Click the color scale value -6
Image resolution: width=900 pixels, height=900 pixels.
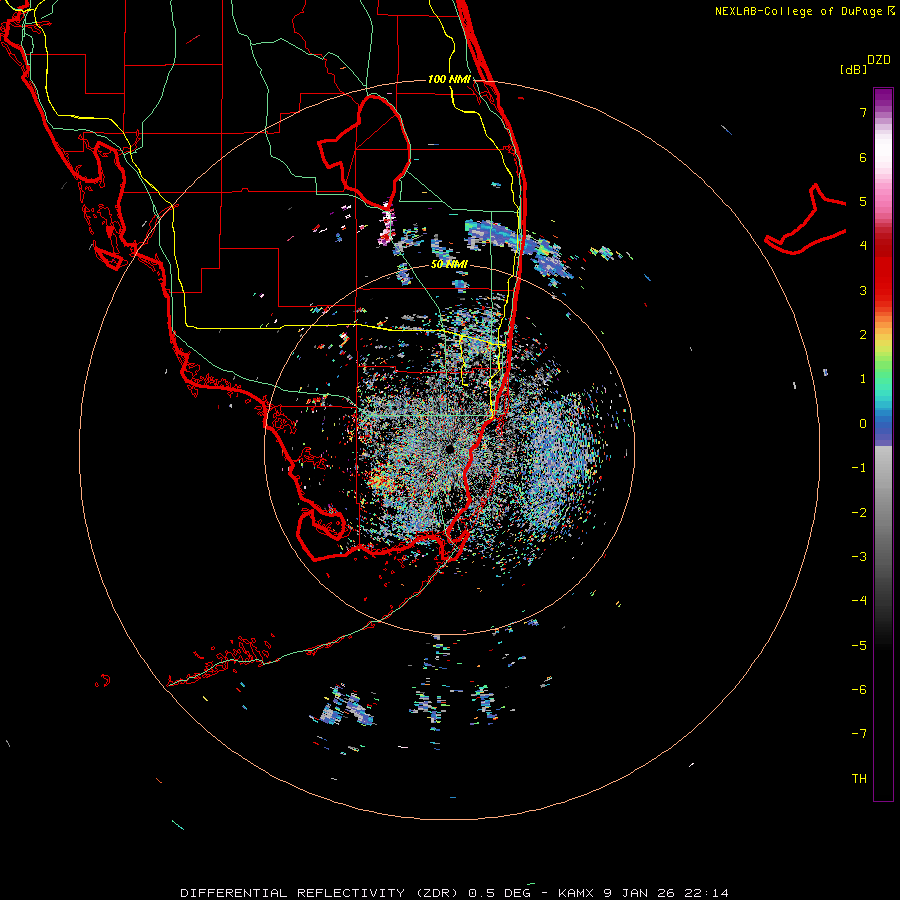[859, 689]
